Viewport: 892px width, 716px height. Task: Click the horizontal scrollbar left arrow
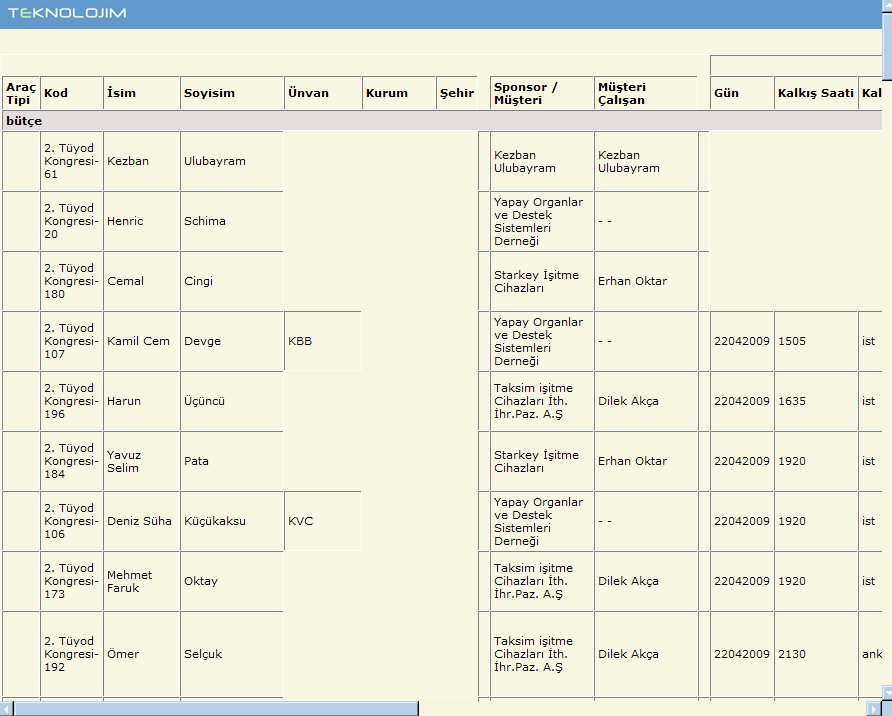tap(7, 709)
